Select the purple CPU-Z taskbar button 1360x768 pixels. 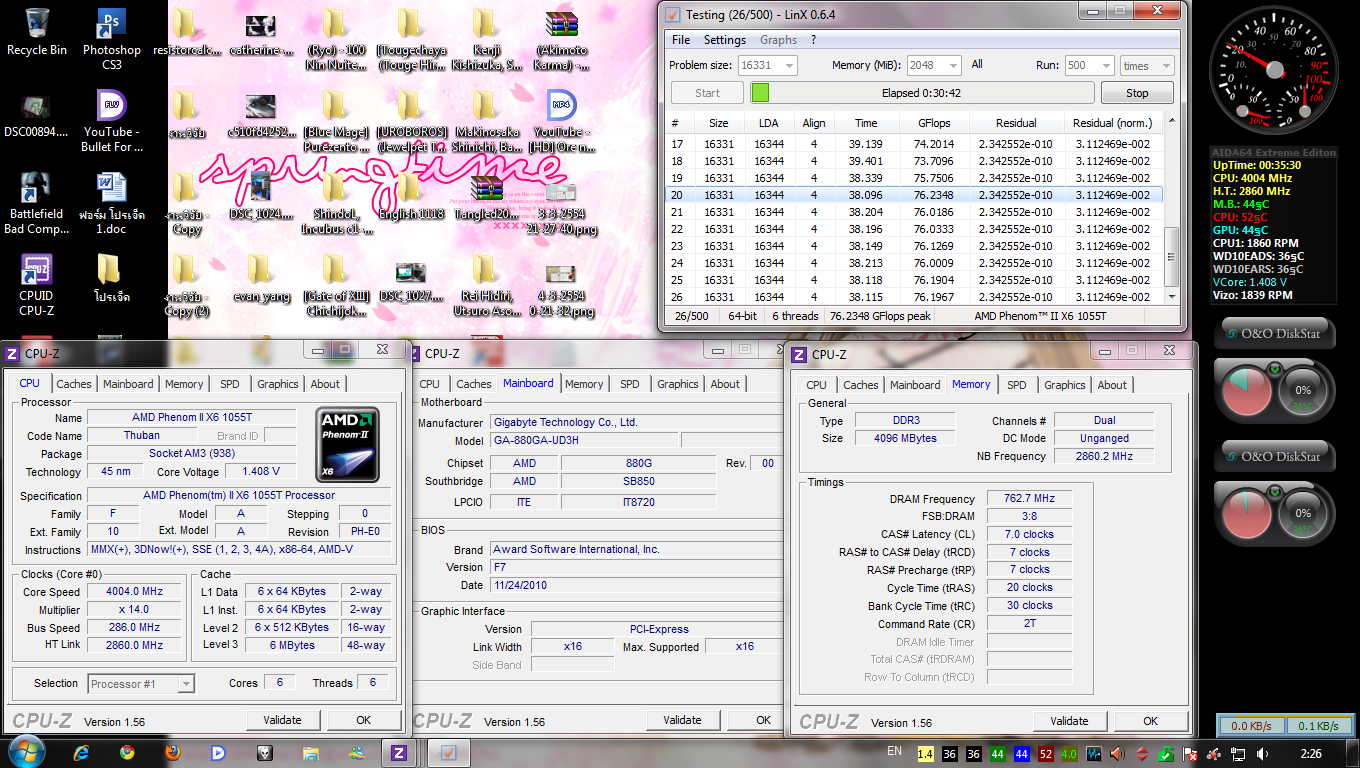point(399,752)
